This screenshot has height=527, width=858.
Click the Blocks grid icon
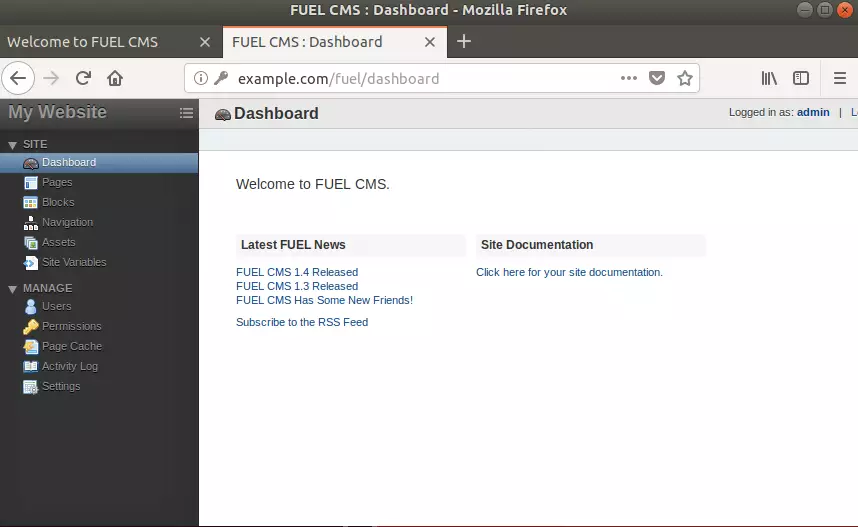pos(31,202)
